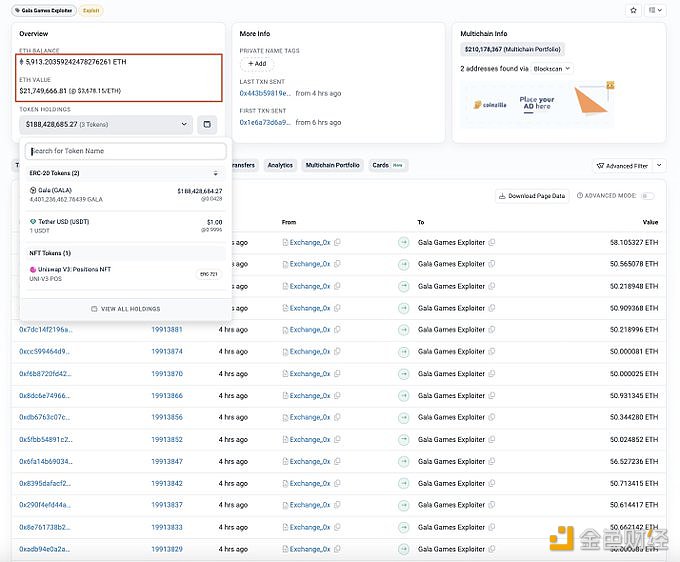Open last txn sent 0x443b59819e link

coord(265,93)
